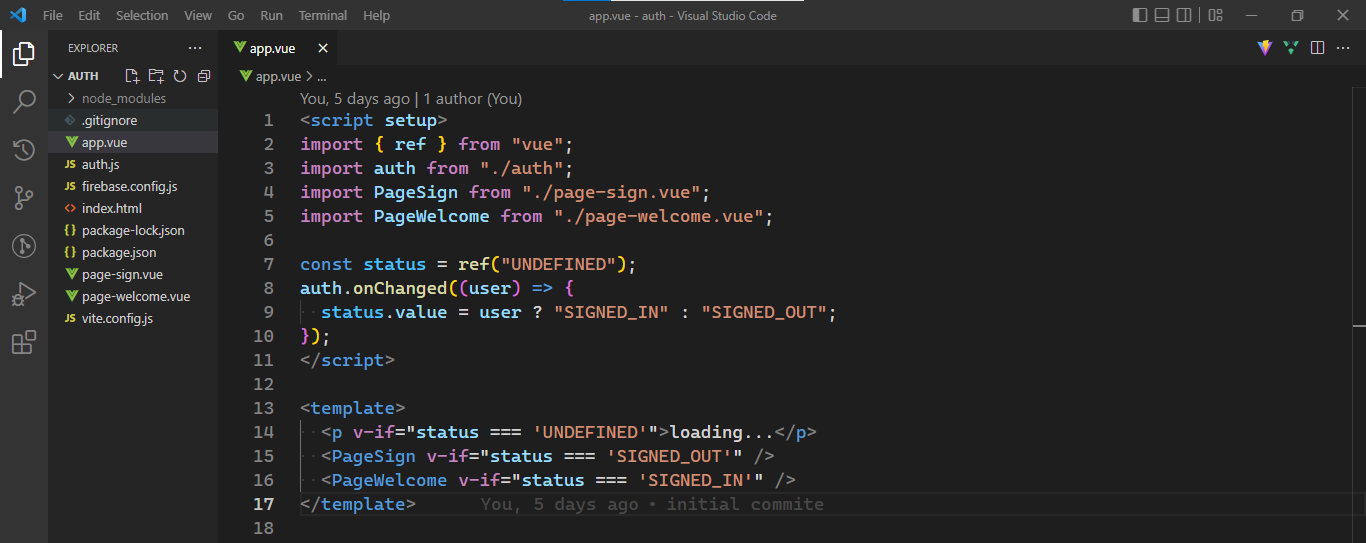1366x543 pixels.
Task: Open Source Control view in activity bar
Action: (x=24, y=198)
